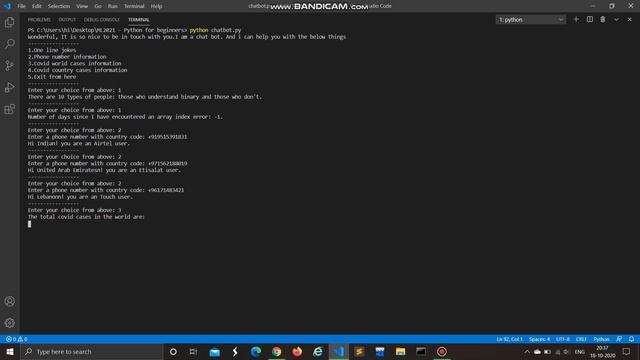
Task: Open the Run menu
Action: pyautogui.click(x=113, y=6)
